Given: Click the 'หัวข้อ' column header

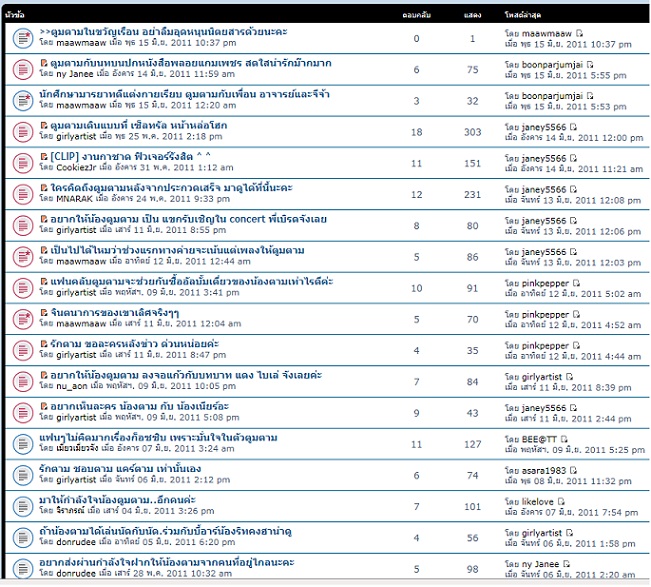Looking at the screenshot, I should pyautogui.click(x=15, y=15).
